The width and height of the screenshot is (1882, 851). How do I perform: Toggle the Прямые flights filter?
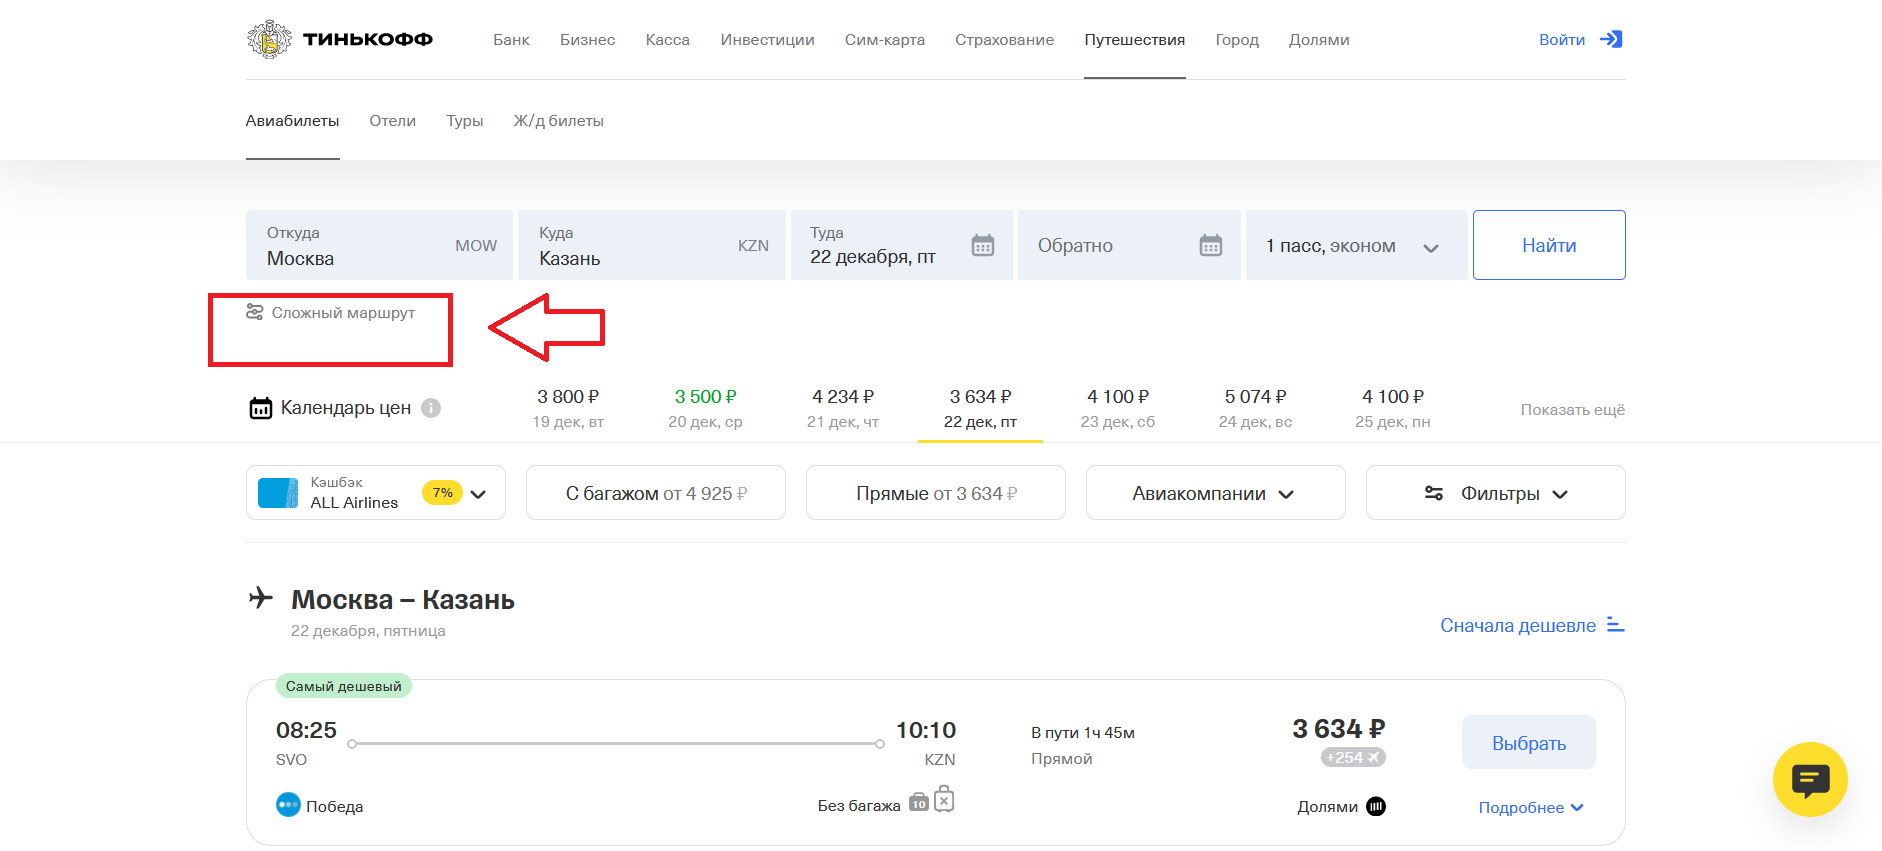click(935, 493)
